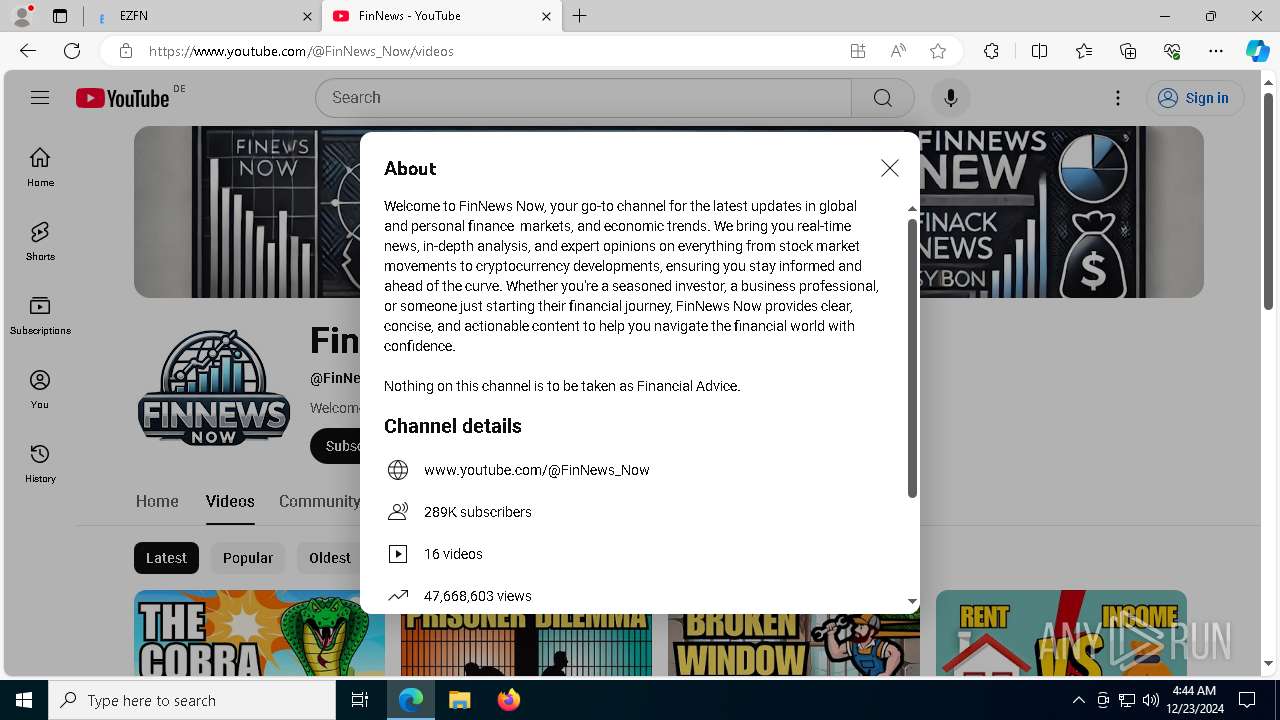Viewport: 1280px width, 720px height.
Task: Refresh the page
Action: pyautogui.click(x=72, y=51)
